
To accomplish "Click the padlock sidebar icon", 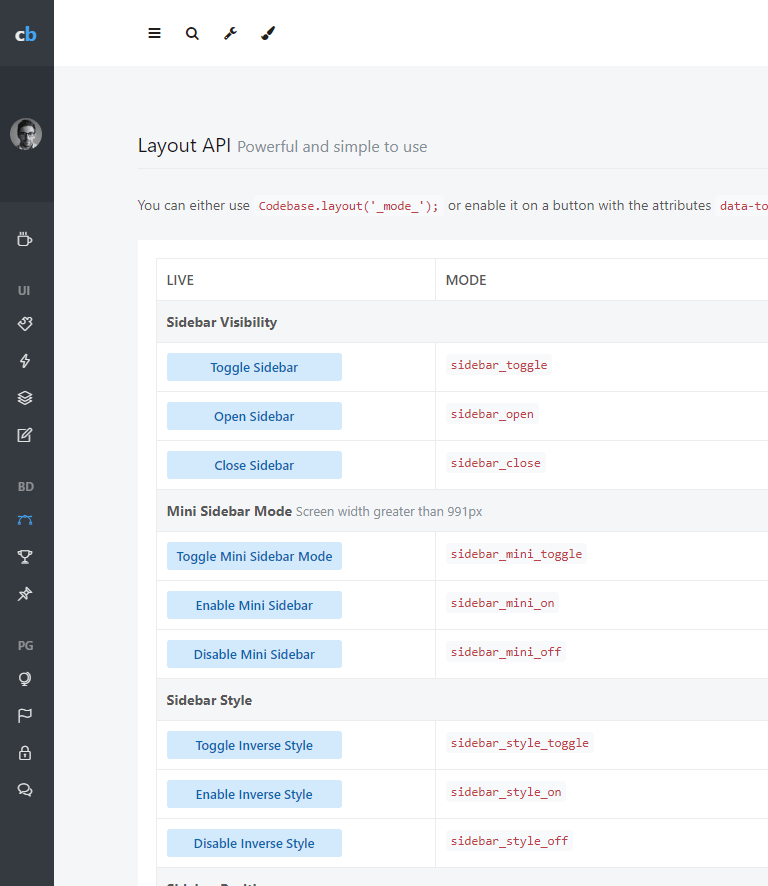I will (26, 753).
